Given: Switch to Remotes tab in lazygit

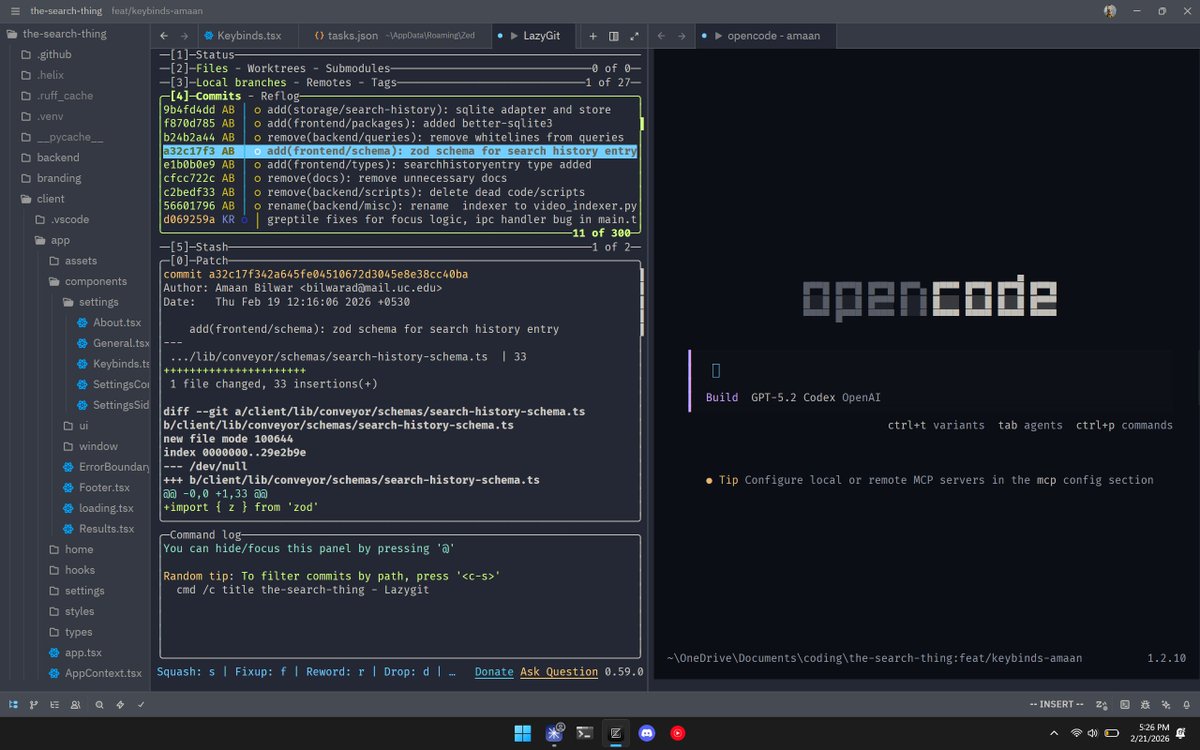Looking at the screenshot, I should (x=328, y=82).
